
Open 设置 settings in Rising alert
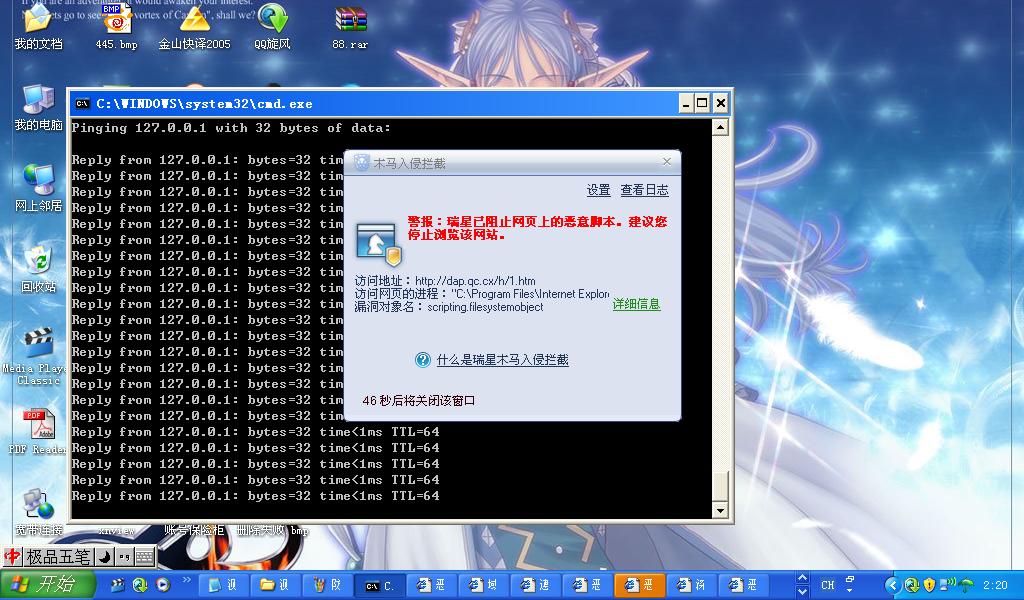(x=598, y=190)
